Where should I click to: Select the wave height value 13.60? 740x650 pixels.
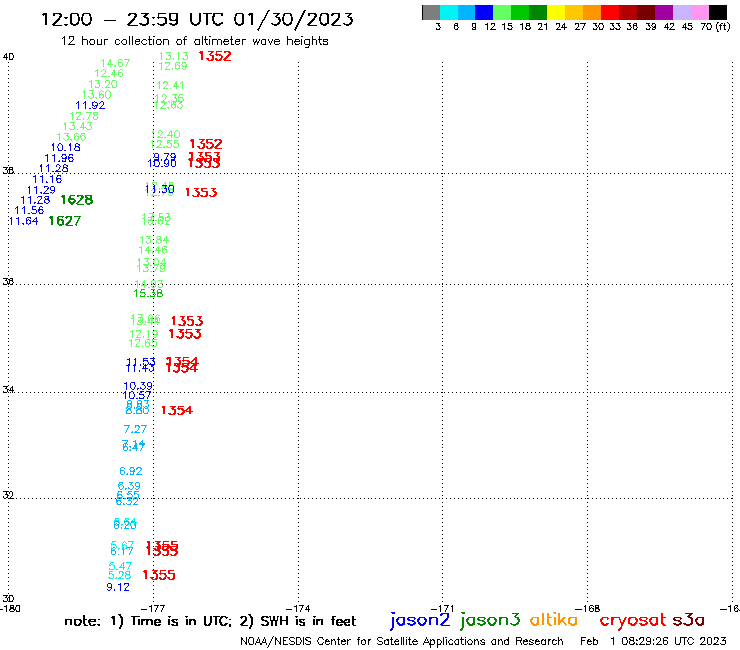tap(97, 95)
